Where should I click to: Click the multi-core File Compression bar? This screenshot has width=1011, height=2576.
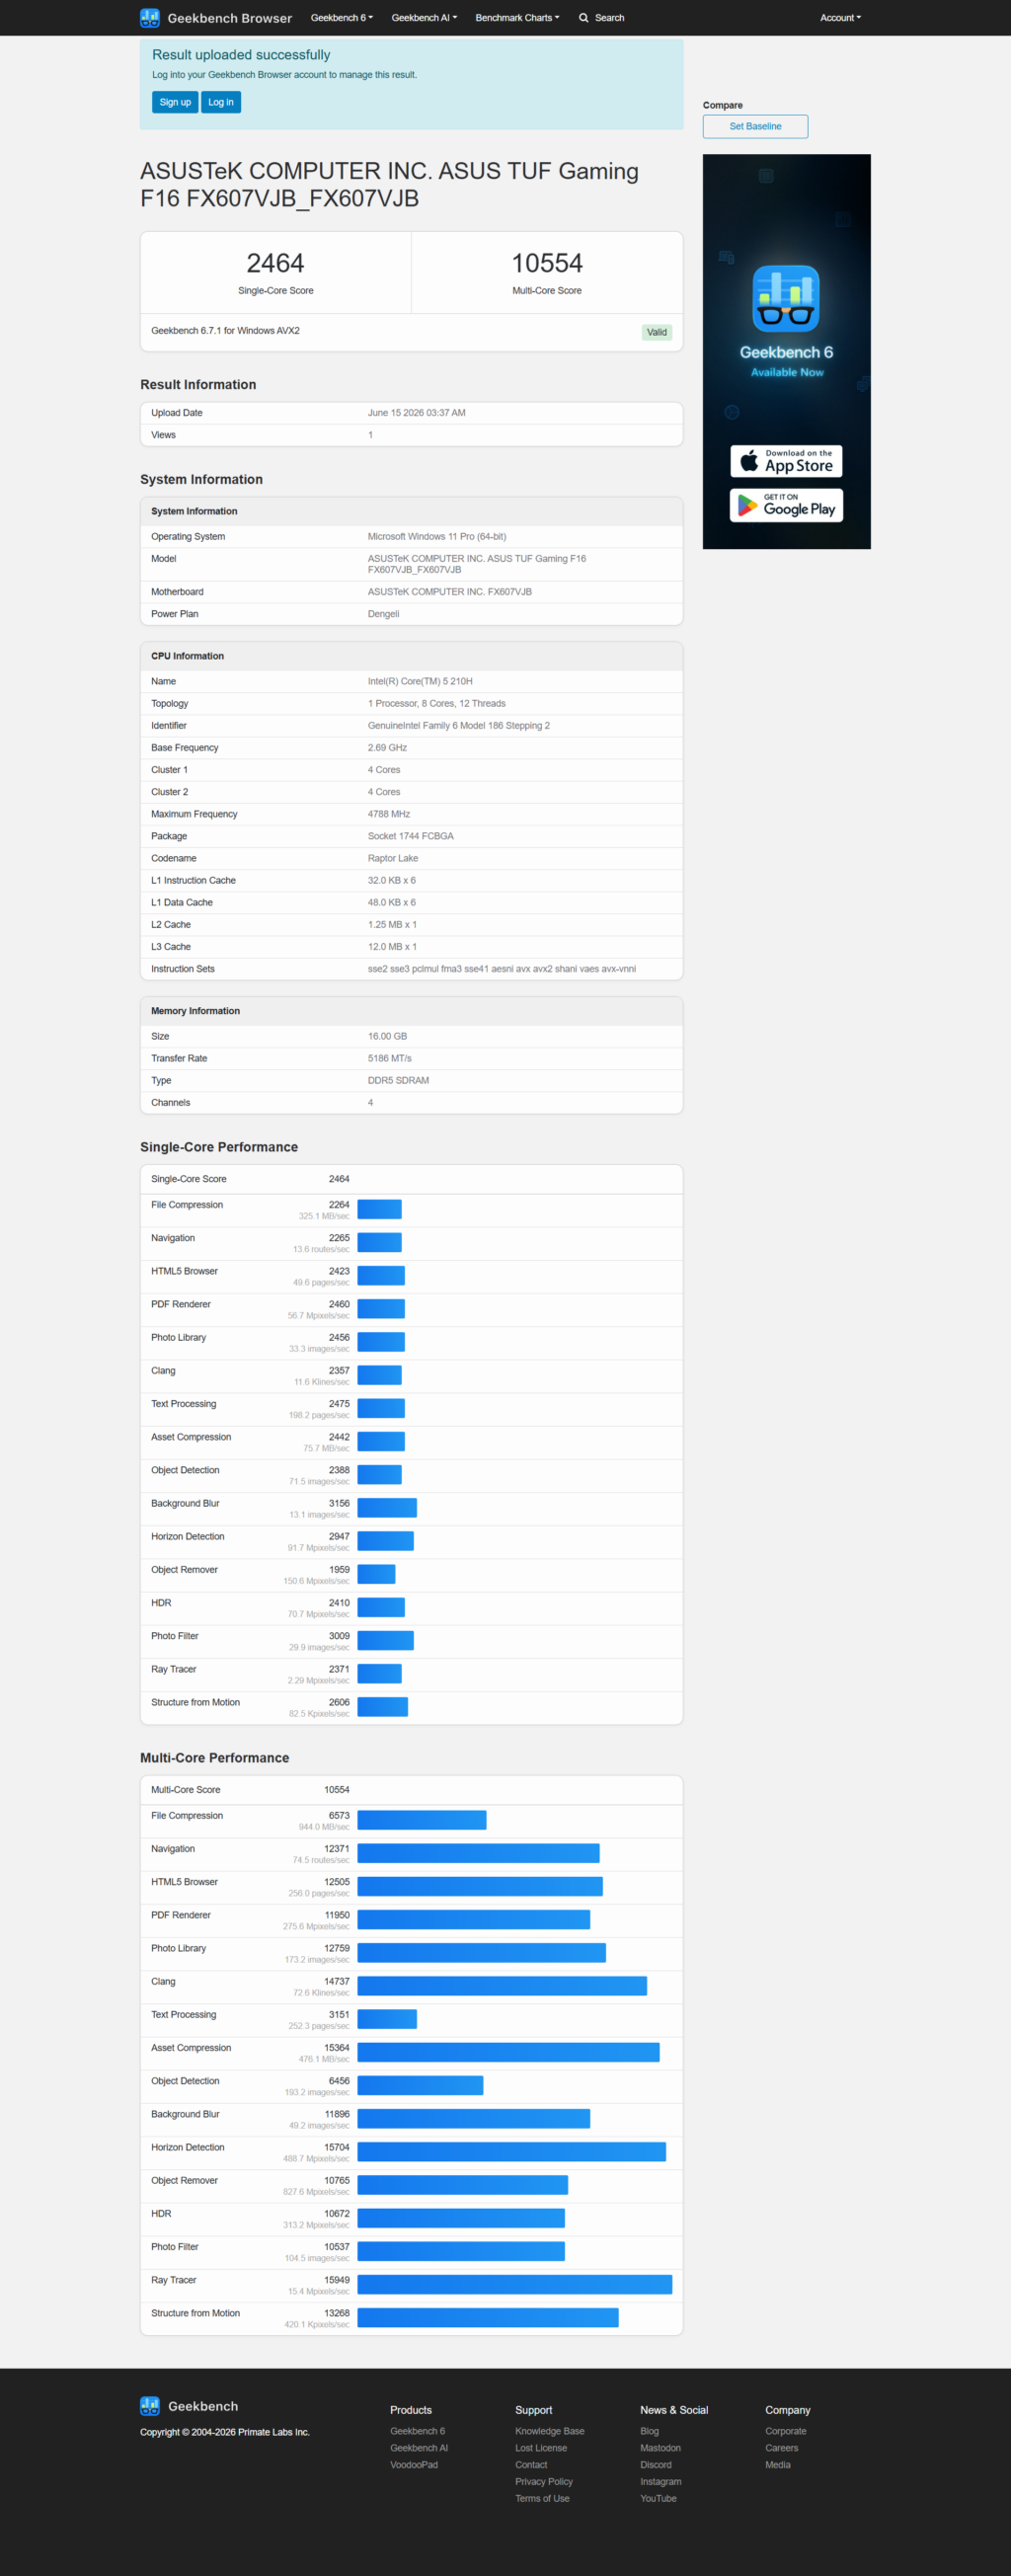pos(422,1820)
